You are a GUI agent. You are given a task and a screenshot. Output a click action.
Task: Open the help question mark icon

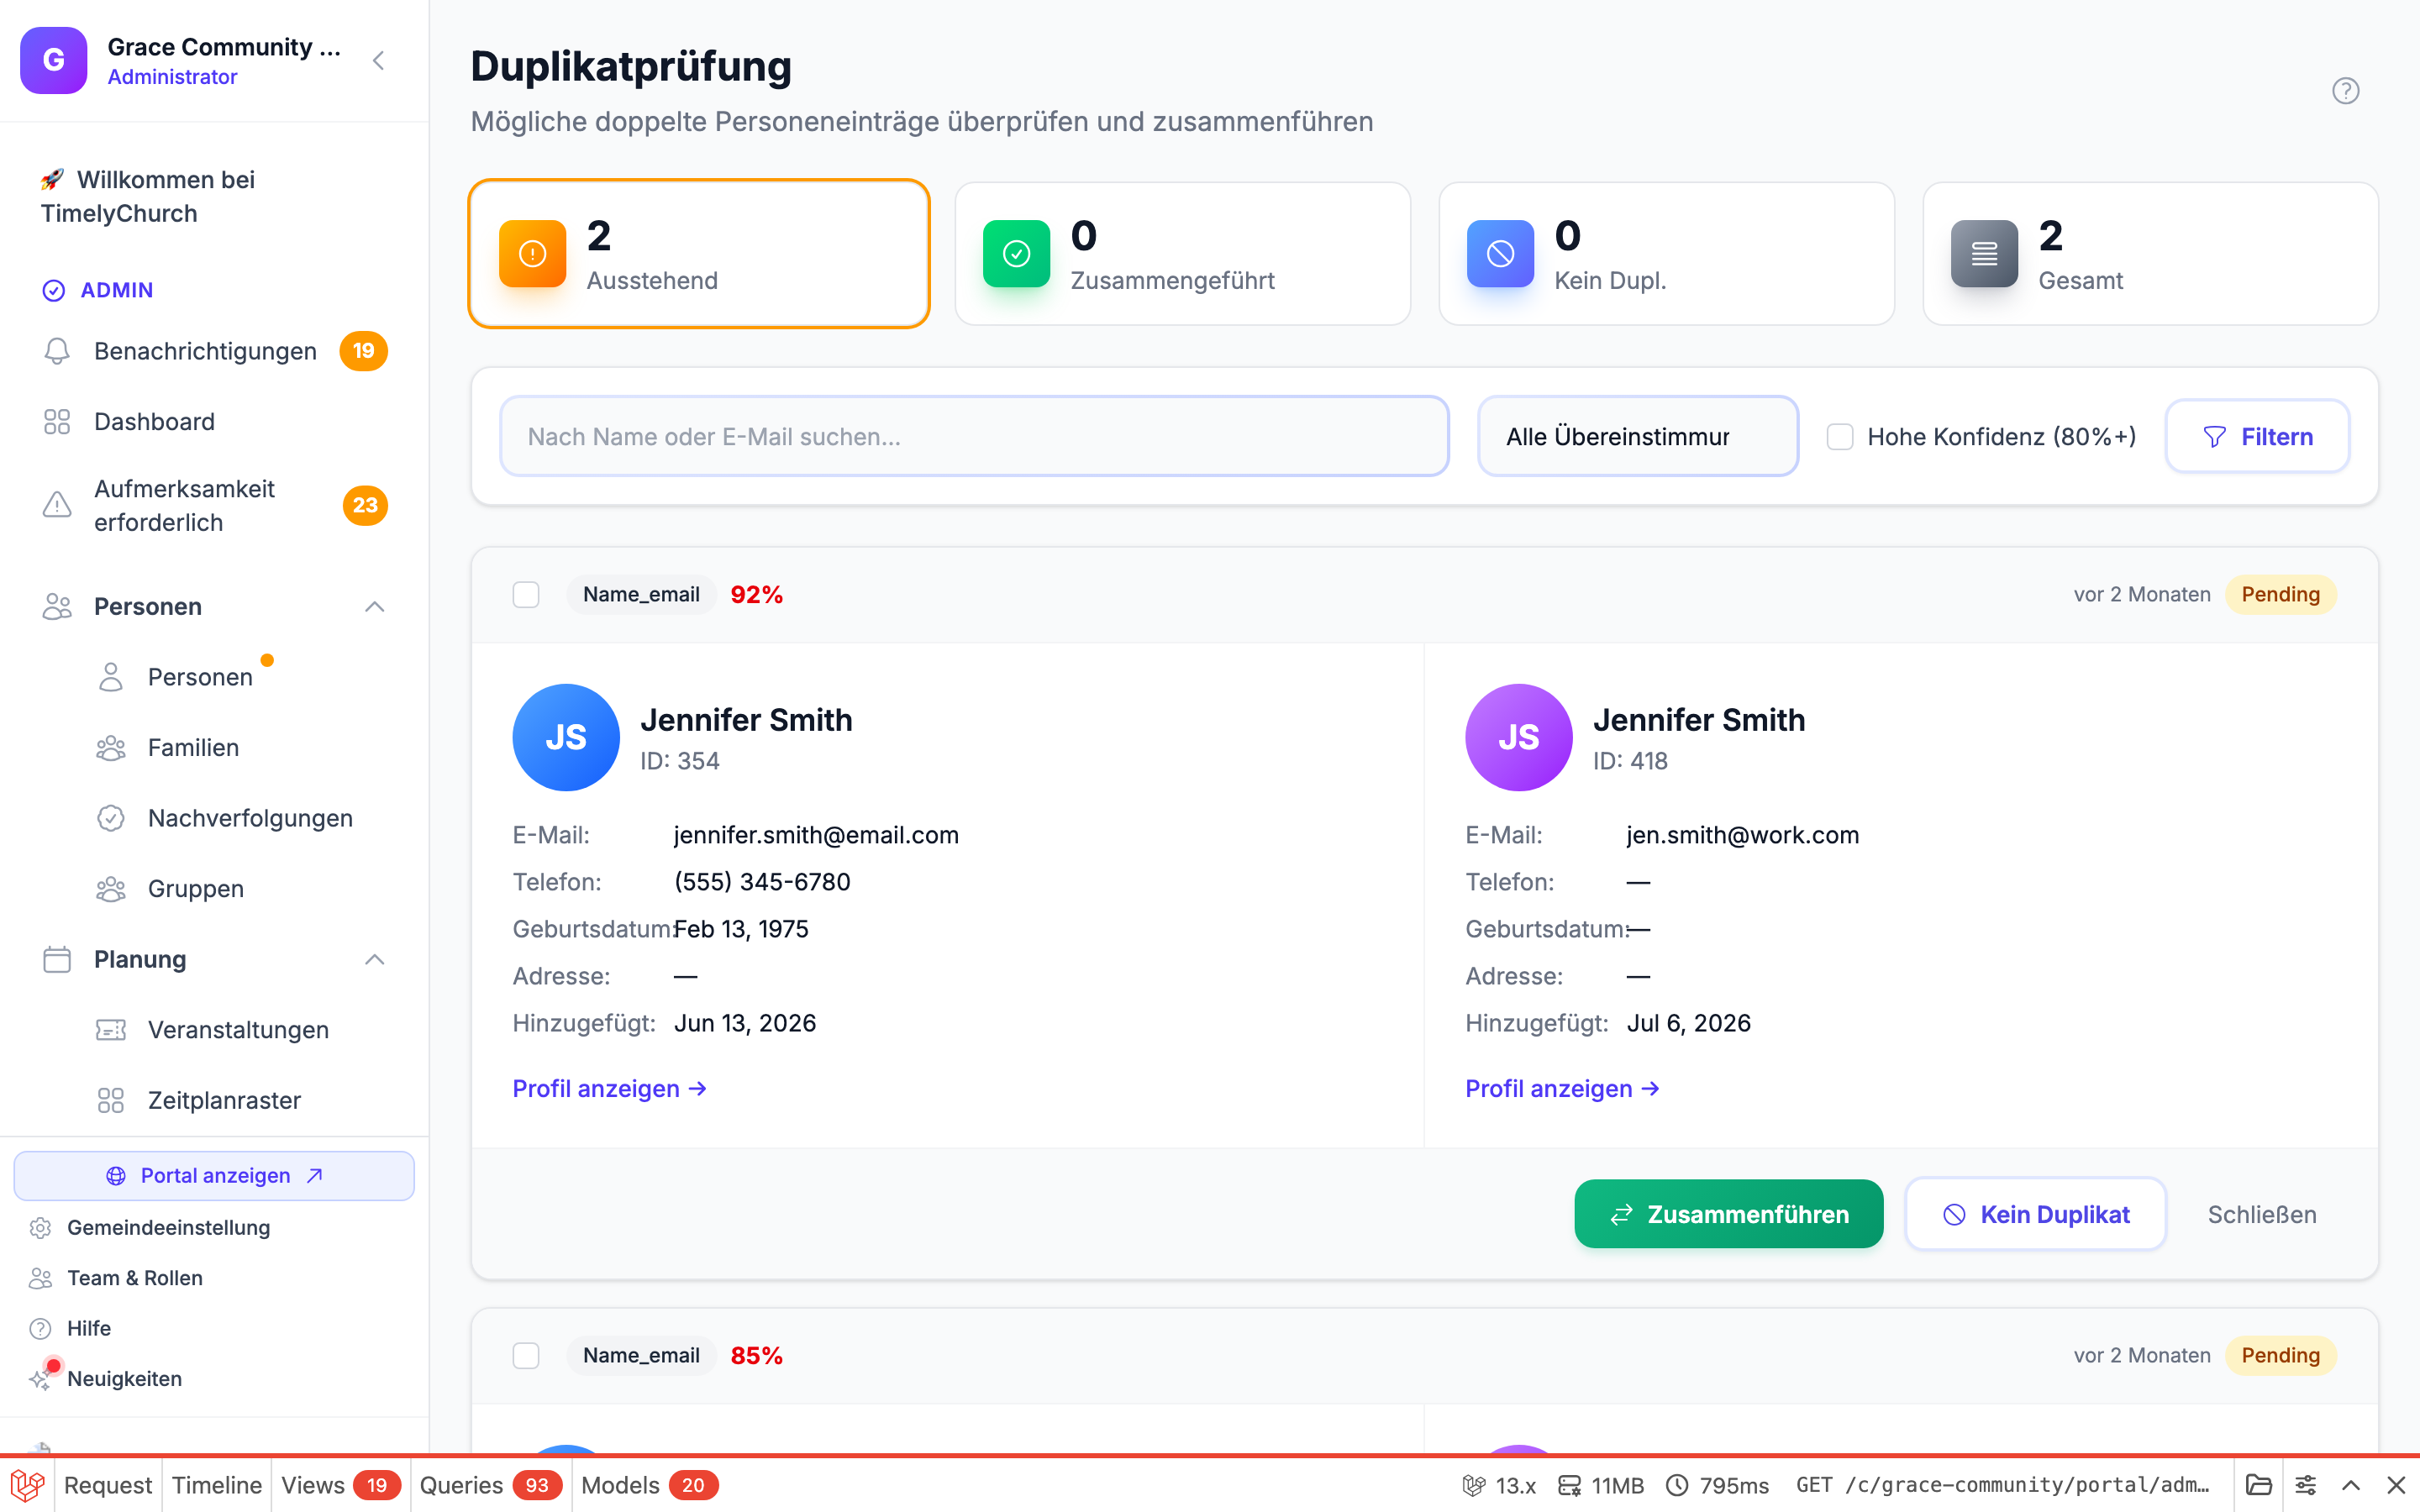click(x=2345, y=91)
